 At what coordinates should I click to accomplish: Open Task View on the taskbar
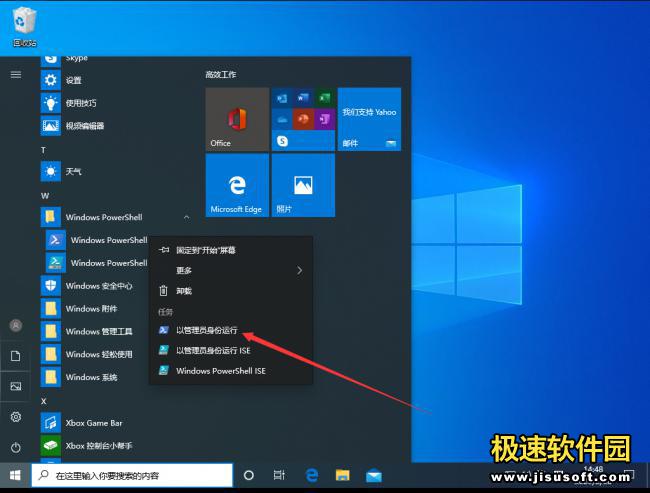point(279,475)
